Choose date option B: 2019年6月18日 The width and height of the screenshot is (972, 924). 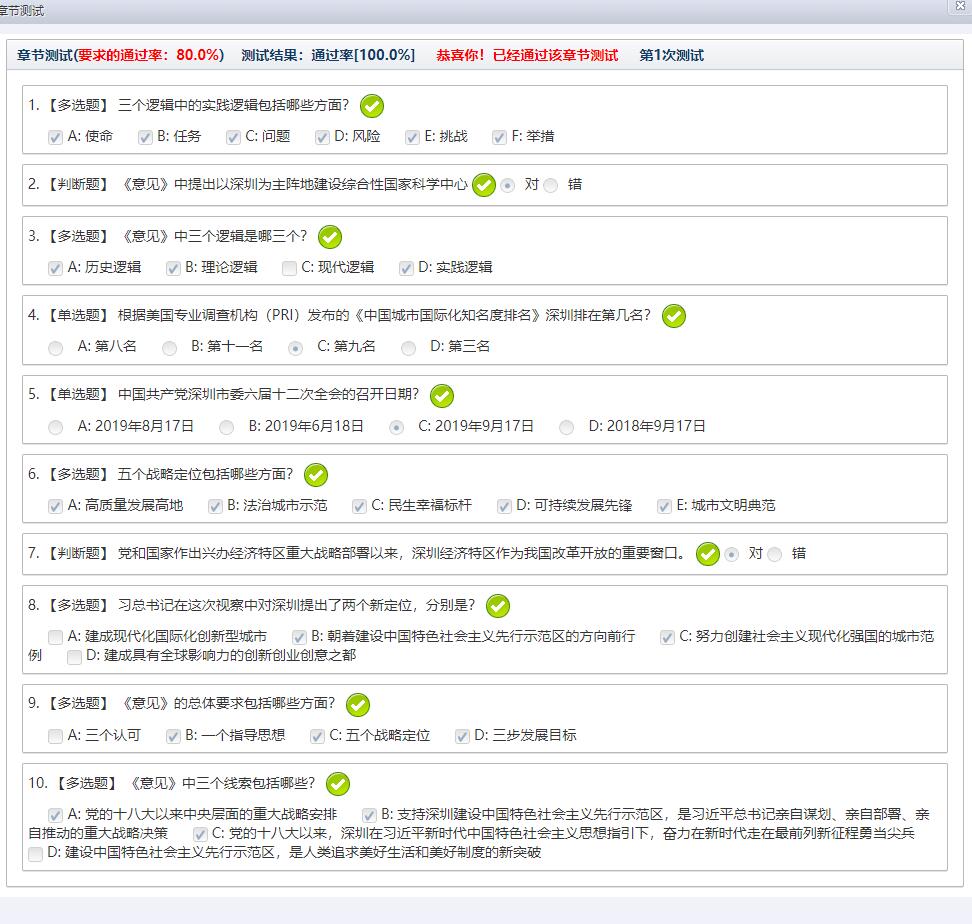click(x=227, y=427)
